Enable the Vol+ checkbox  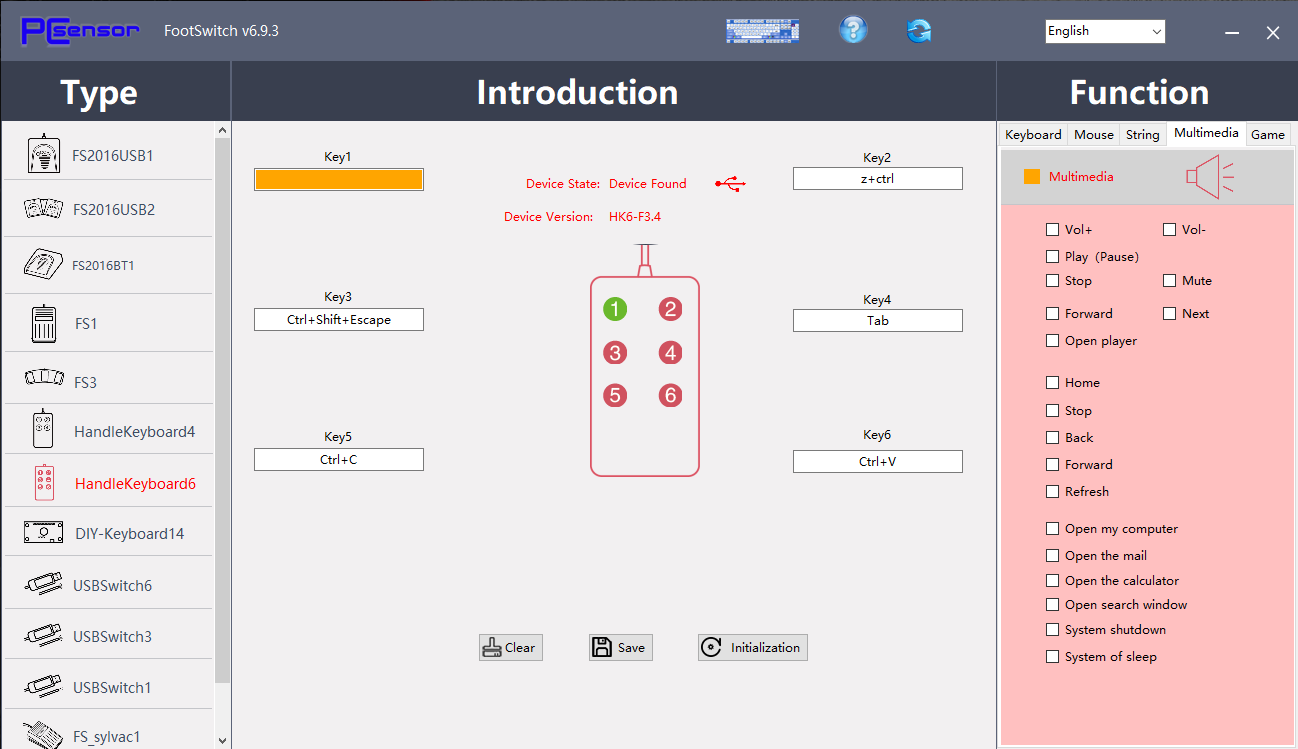(x=1052, y=230)
